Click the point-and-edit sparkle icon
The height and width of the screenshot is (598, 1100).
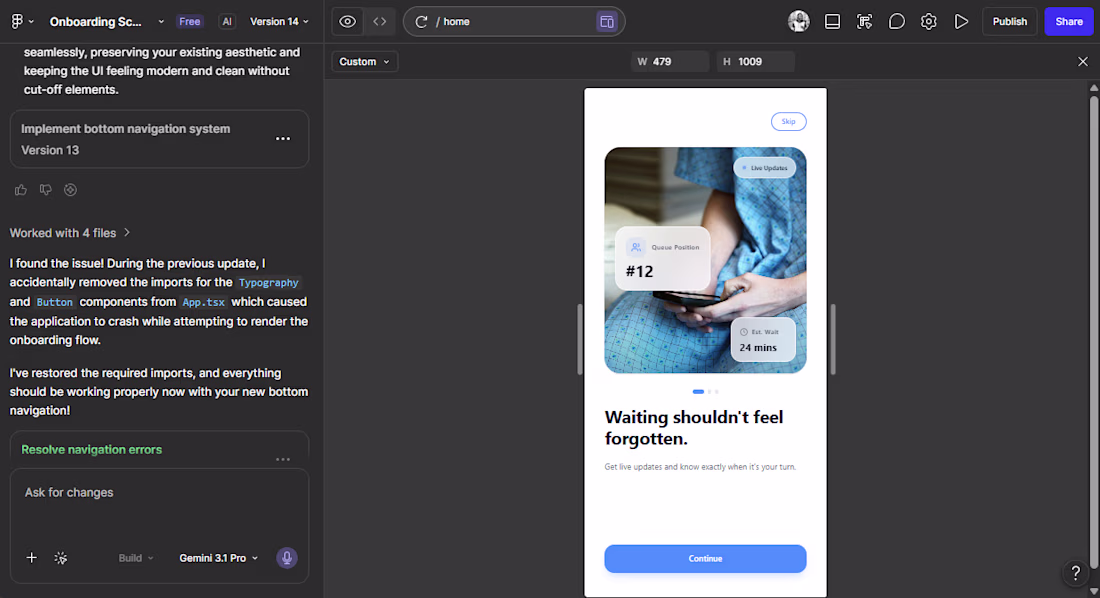coord(61,558)
